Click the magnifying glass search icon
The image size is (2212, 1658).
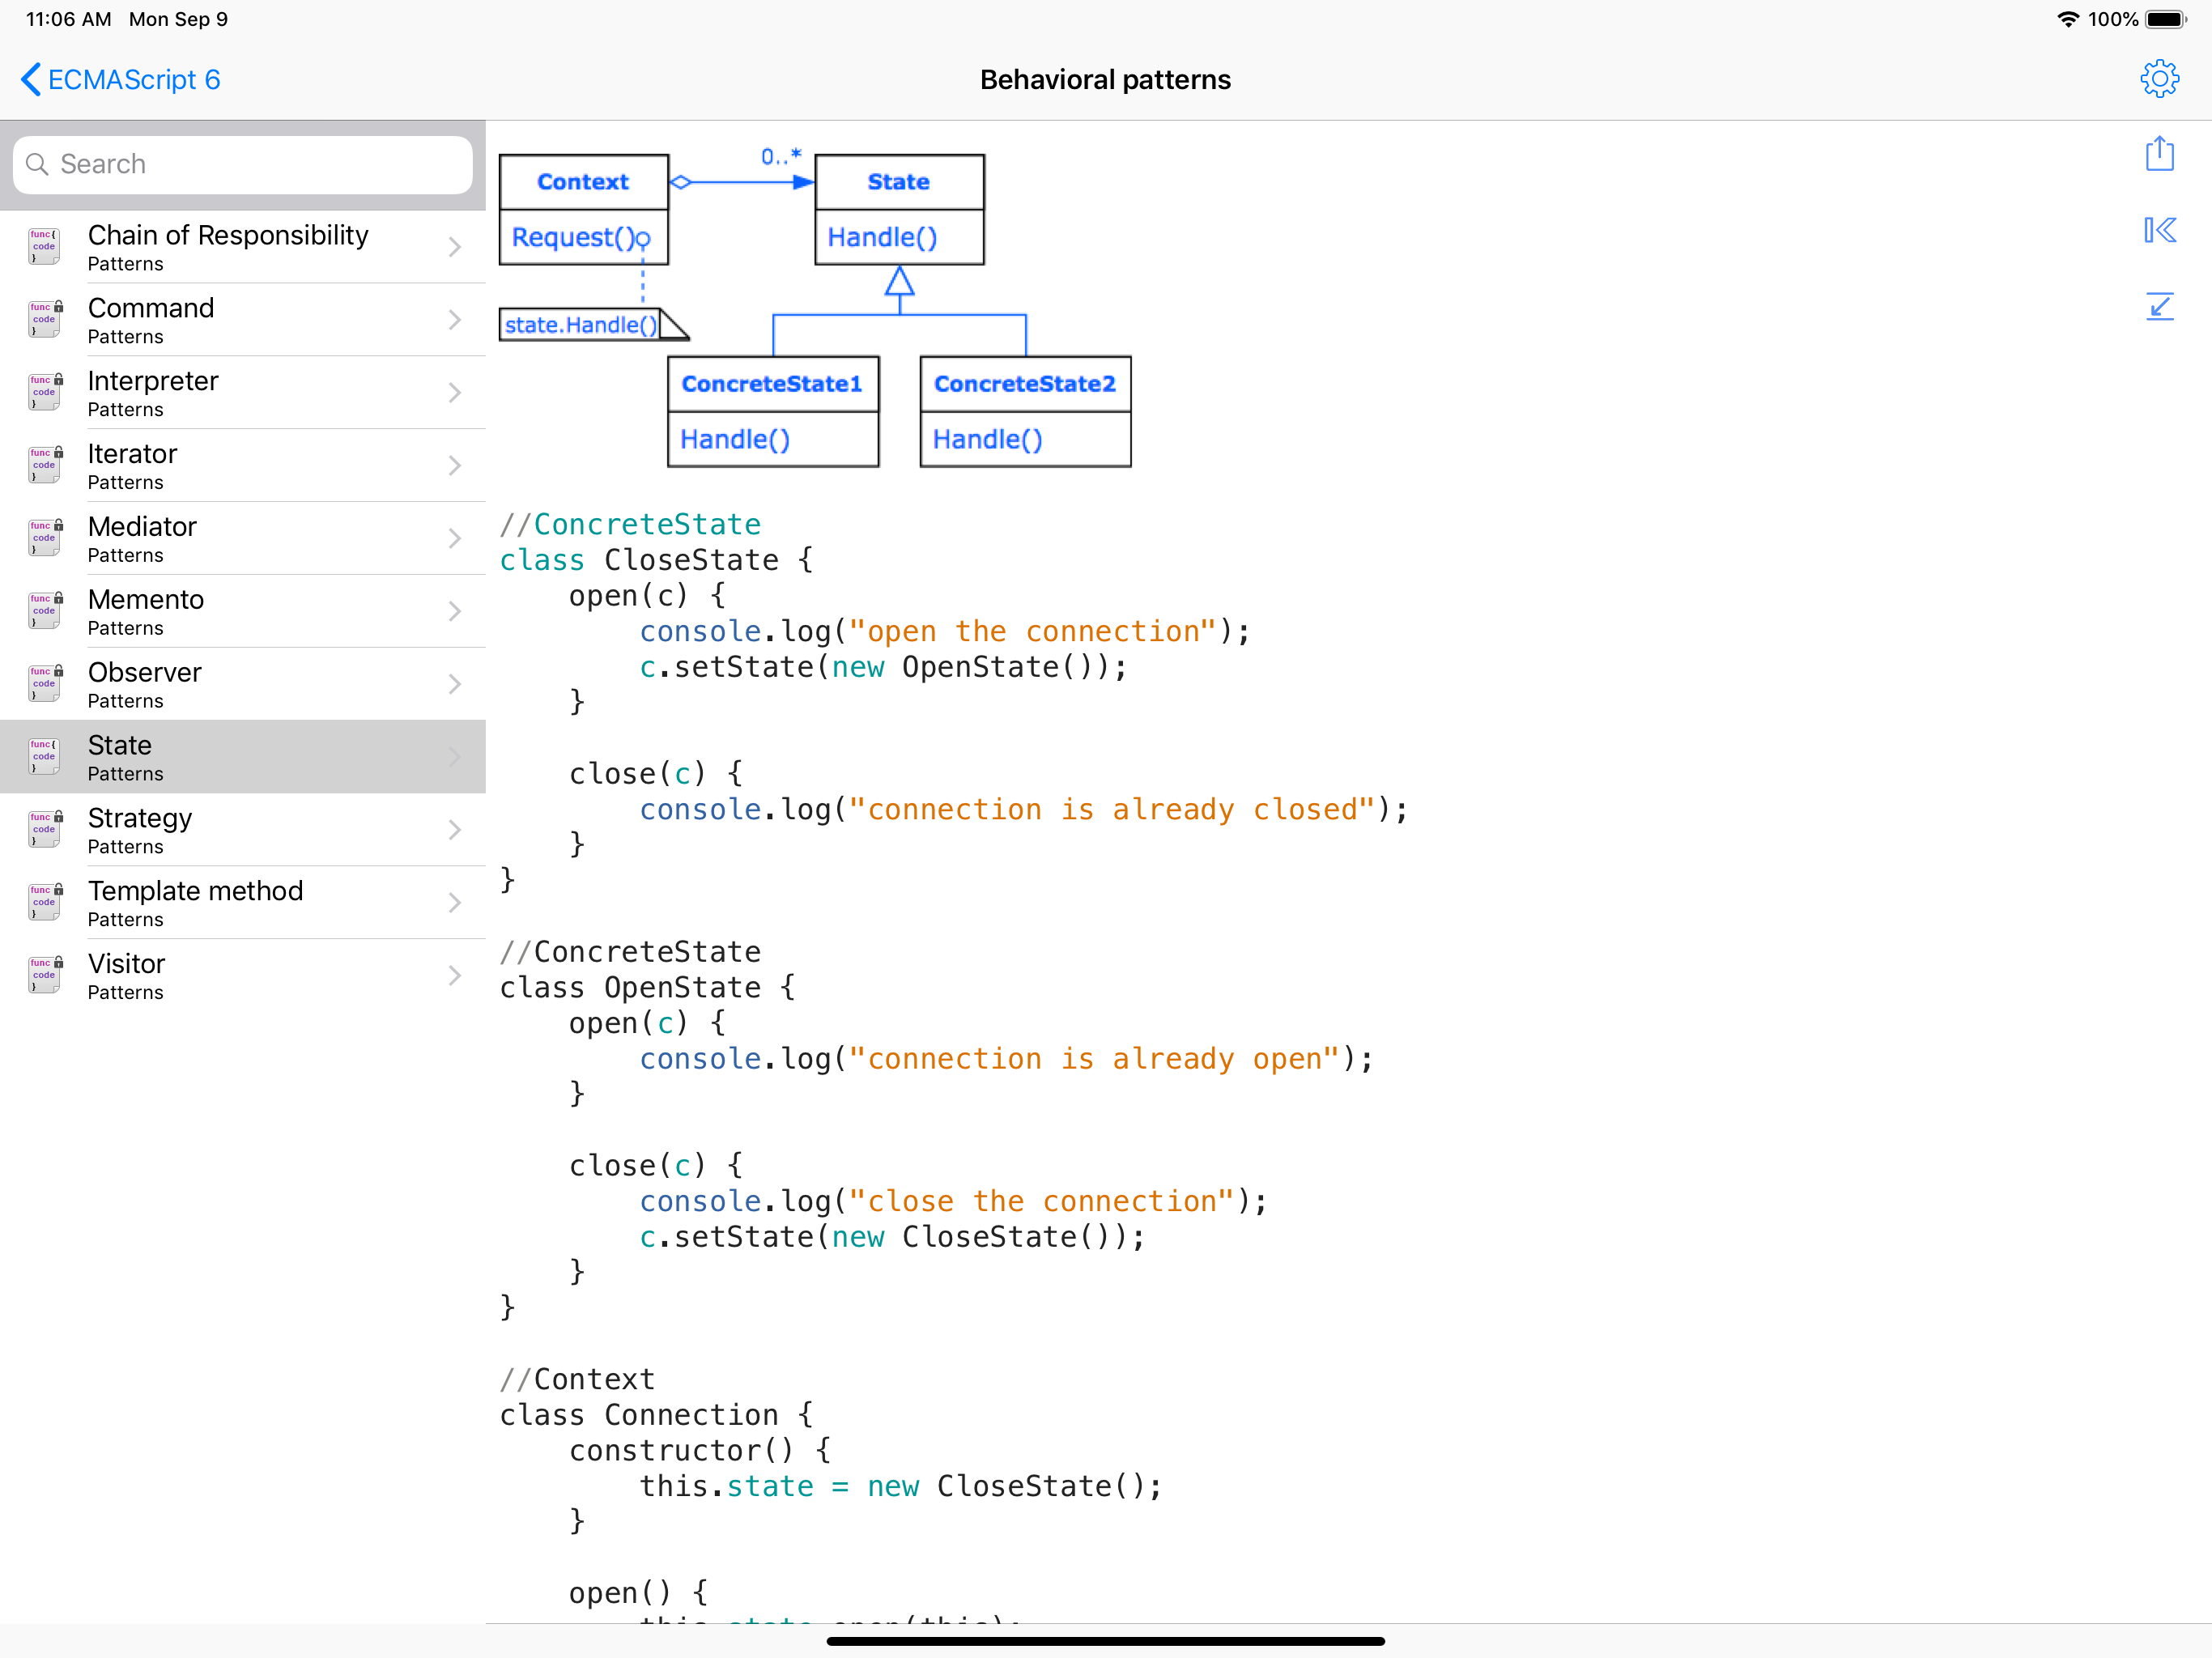(x=37, y=164)
